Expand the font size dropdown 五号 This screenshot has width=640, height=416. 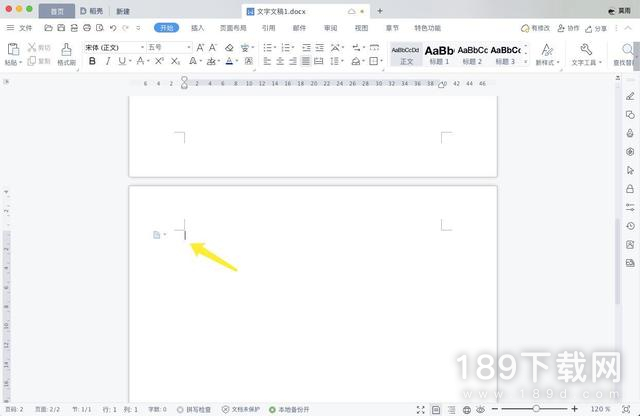pyautogui.click(x=169, y=47)
